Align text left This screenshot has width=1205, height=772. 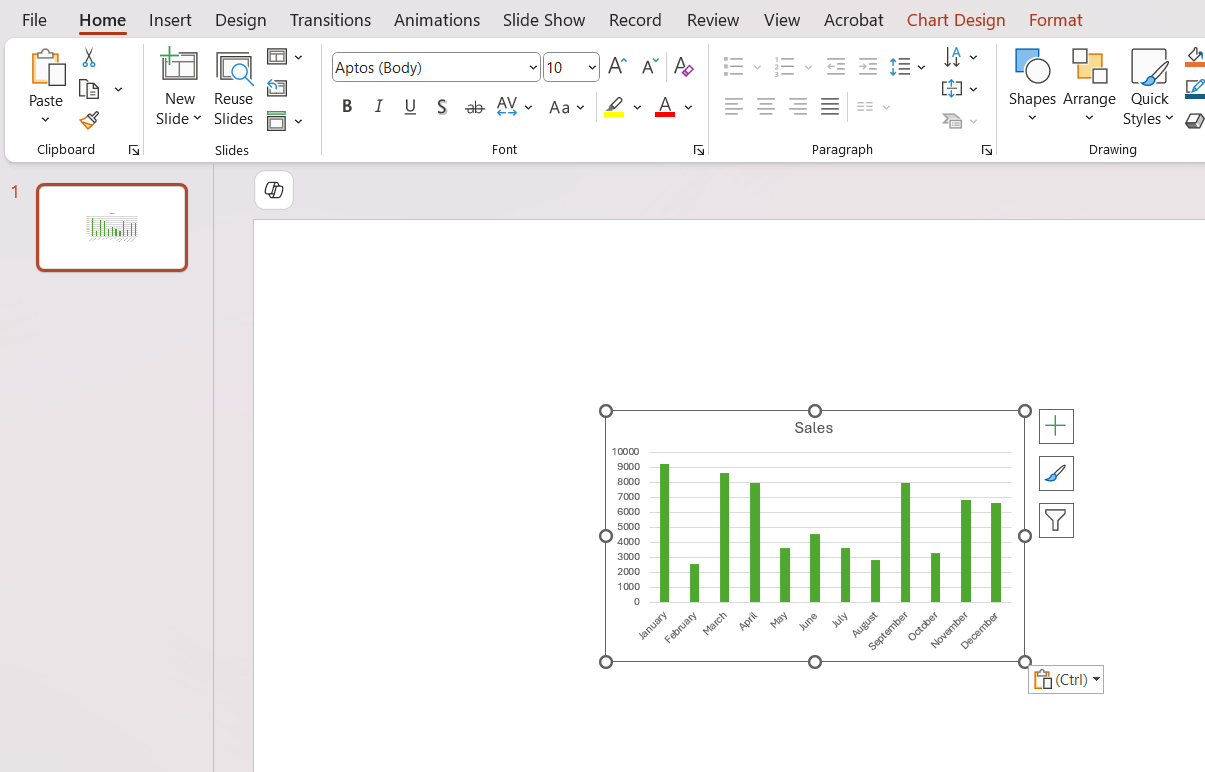pos(734,107)
